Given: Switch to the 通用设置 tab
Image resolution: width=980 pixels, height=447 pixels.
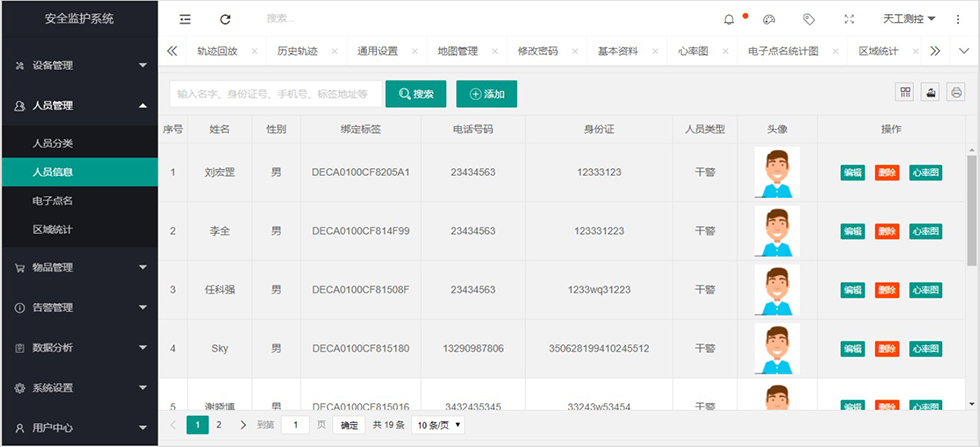Looking at the screenshot, I should [x=378, y=52].
